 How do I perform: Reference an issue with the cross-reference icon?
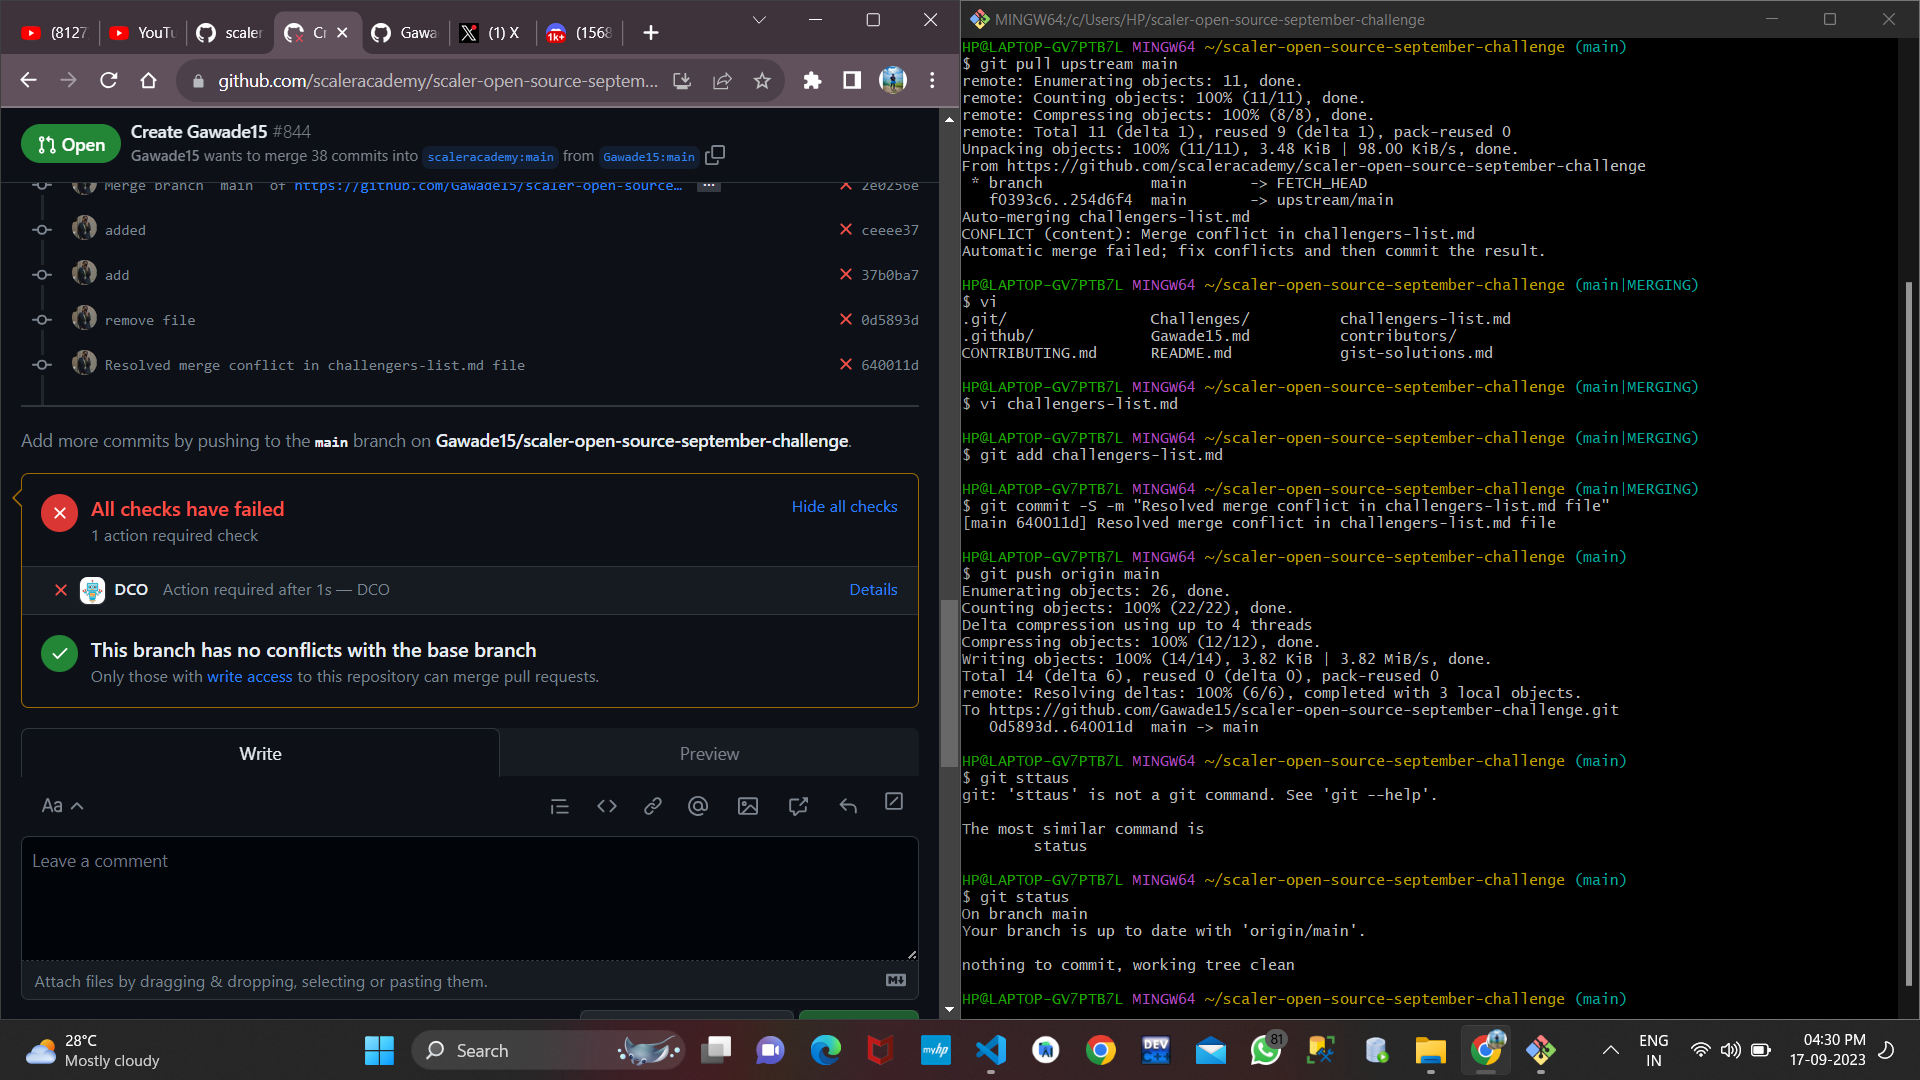798,805
